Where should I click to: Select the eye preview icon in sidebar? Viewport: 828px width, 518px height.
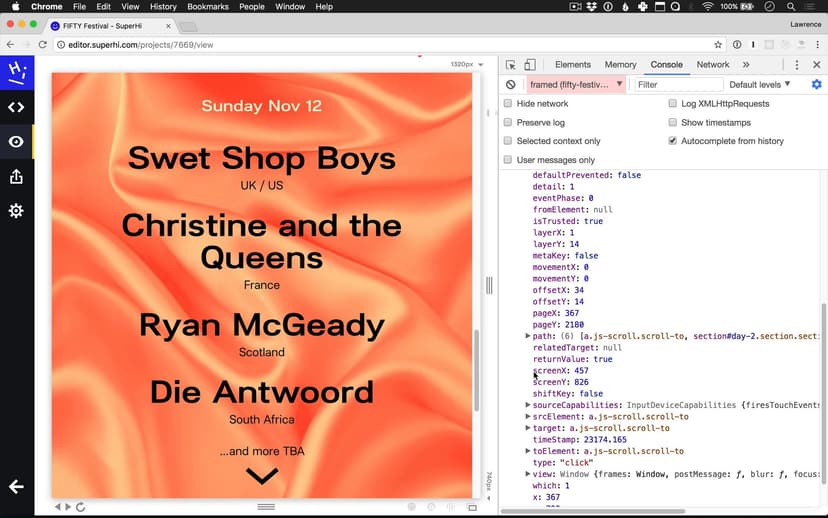tap(17, 142)
